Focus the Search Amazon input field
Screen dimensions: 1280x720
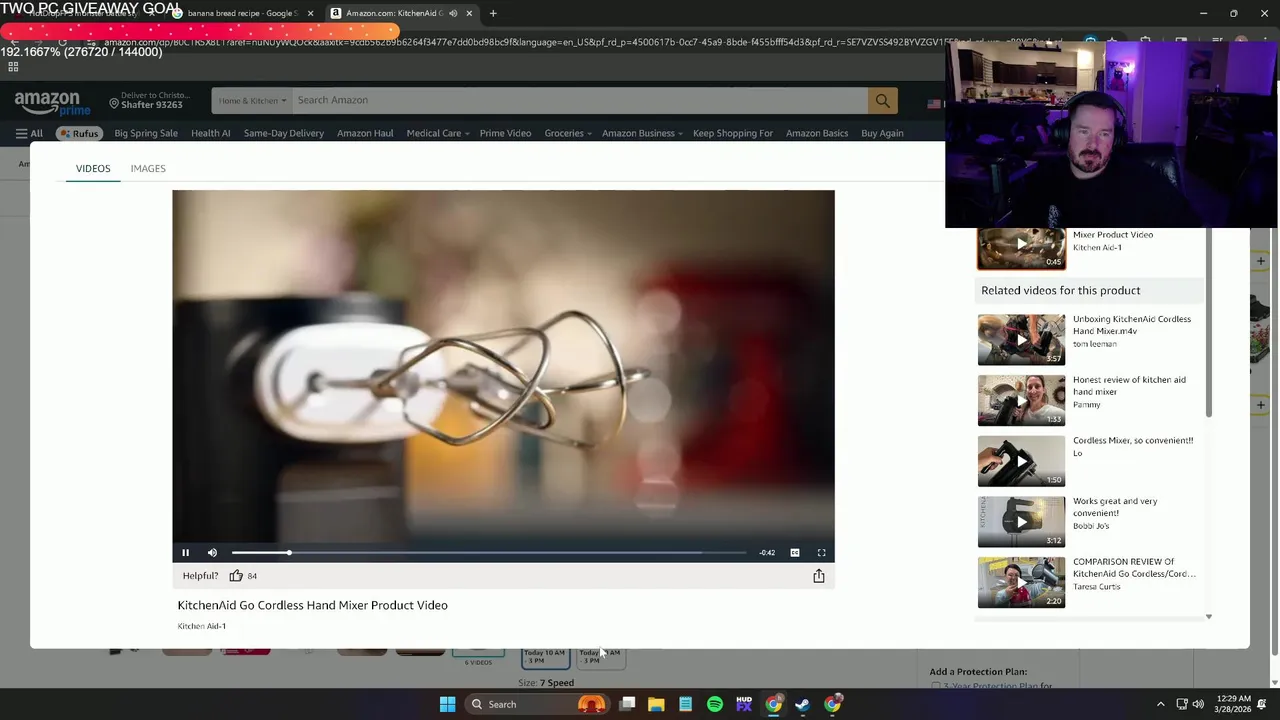click(x=579, y=100)
